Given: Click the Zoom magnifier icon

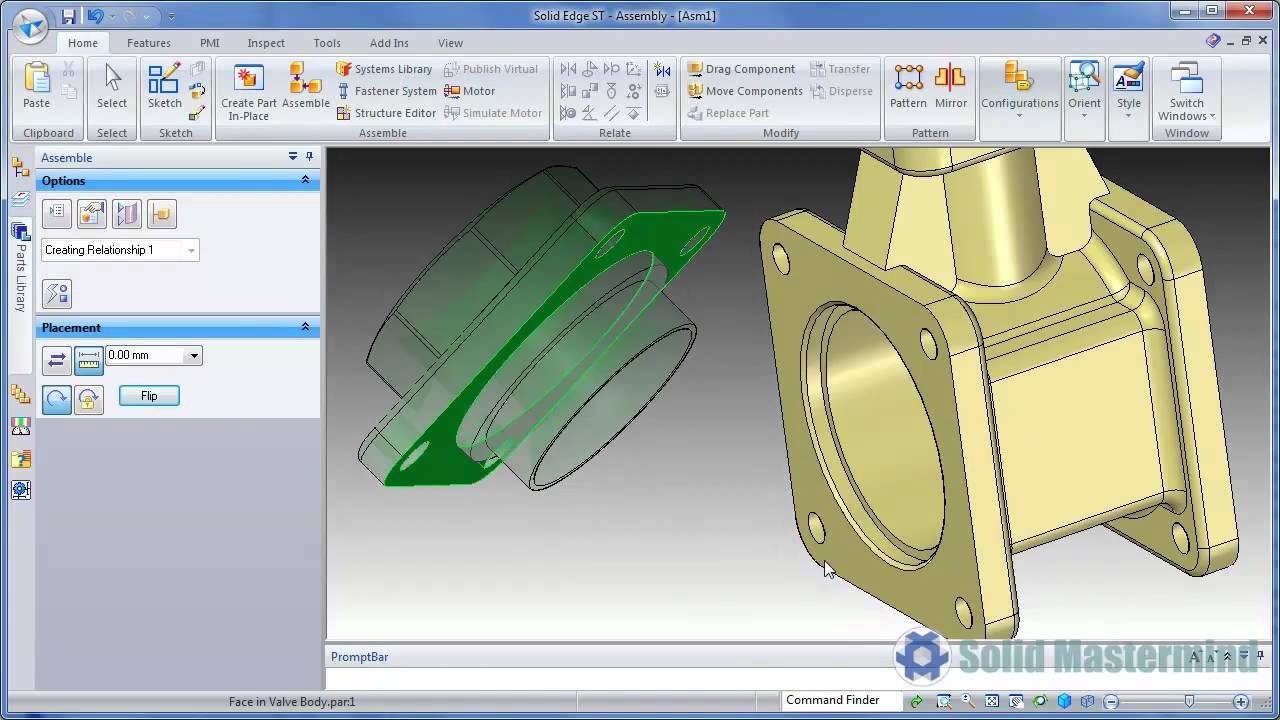Looking at the screenshot, I should click(x=968, y=702).
